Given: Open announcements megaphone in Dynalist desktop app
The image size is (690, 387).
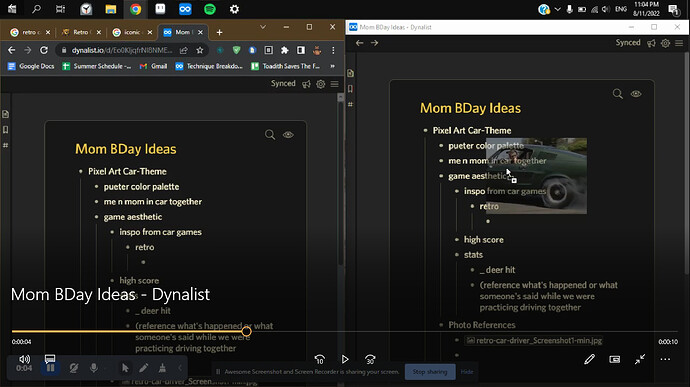Looking at the screenshot, I should click(x=651, y=43).
